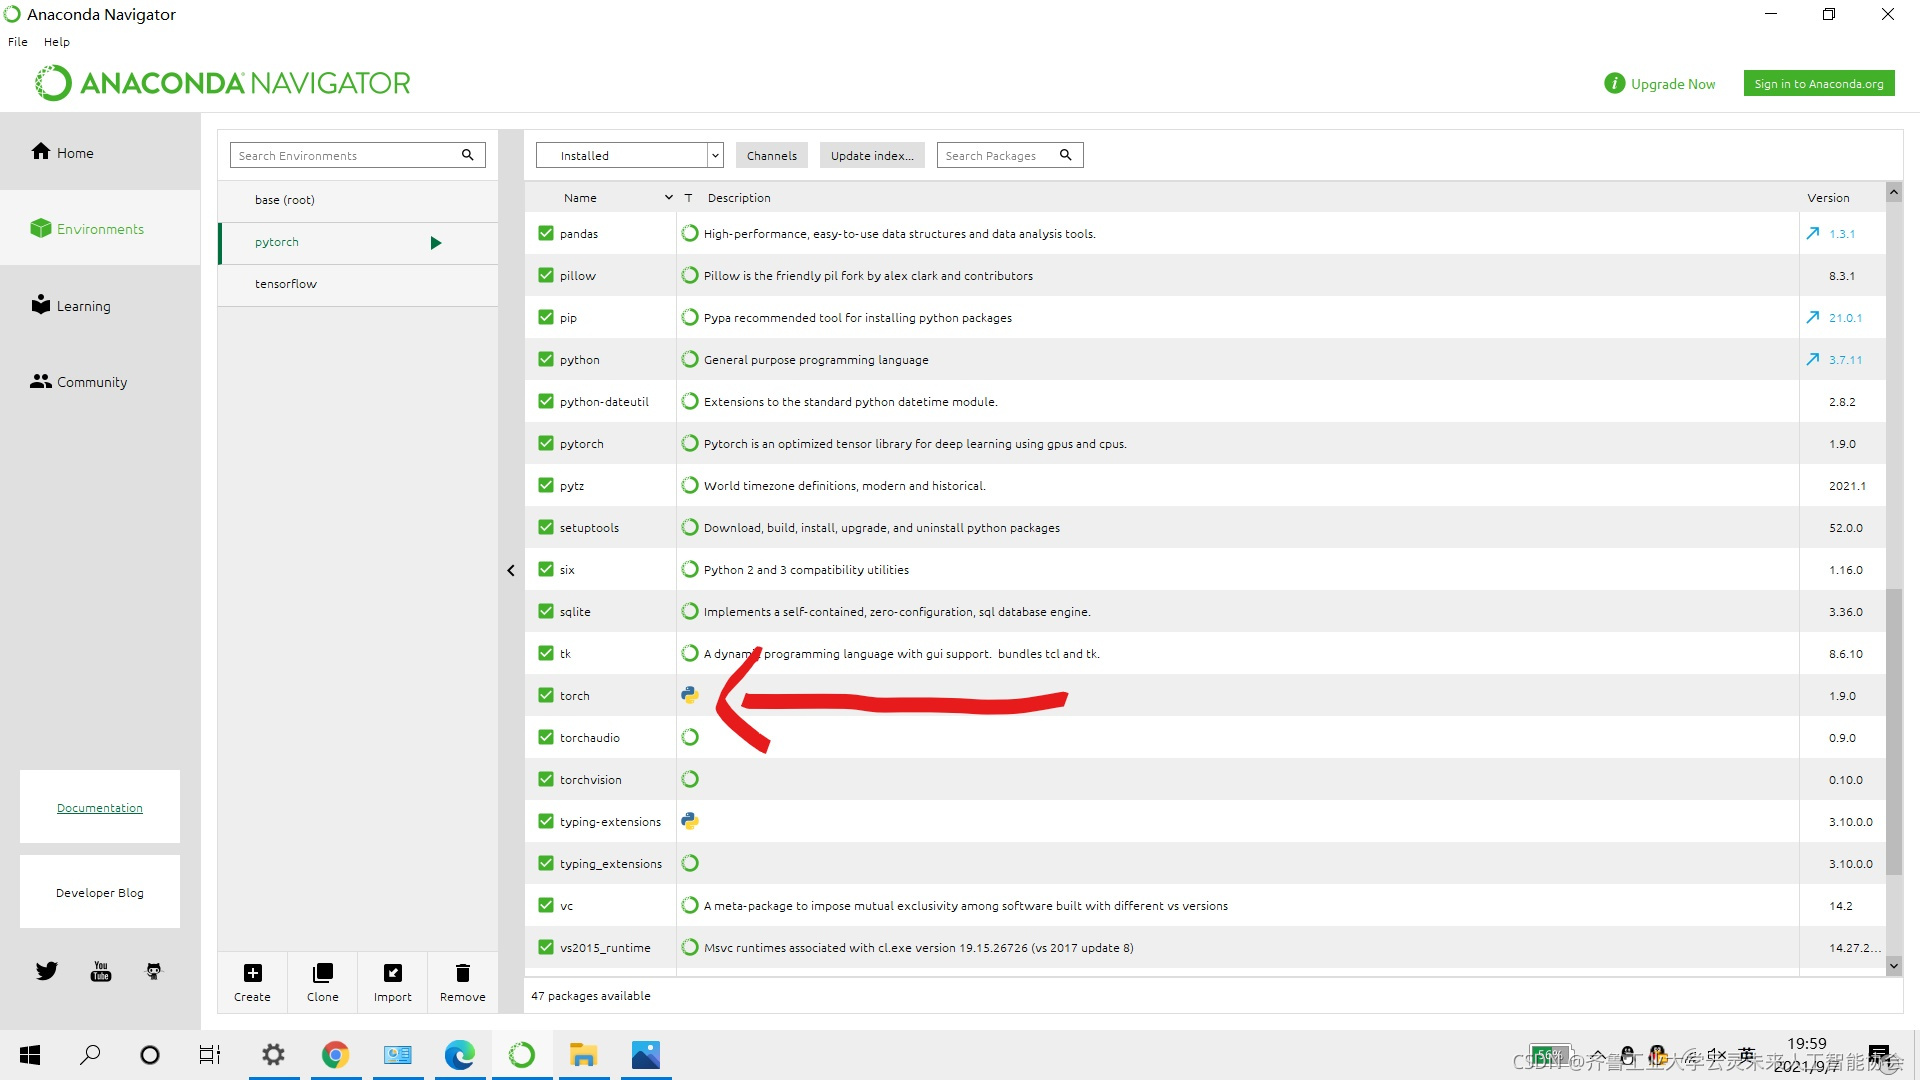This screenshot has height=1080, width=1920.
Task: Switch to the Learning tab
Action: [x=100, y=305]
